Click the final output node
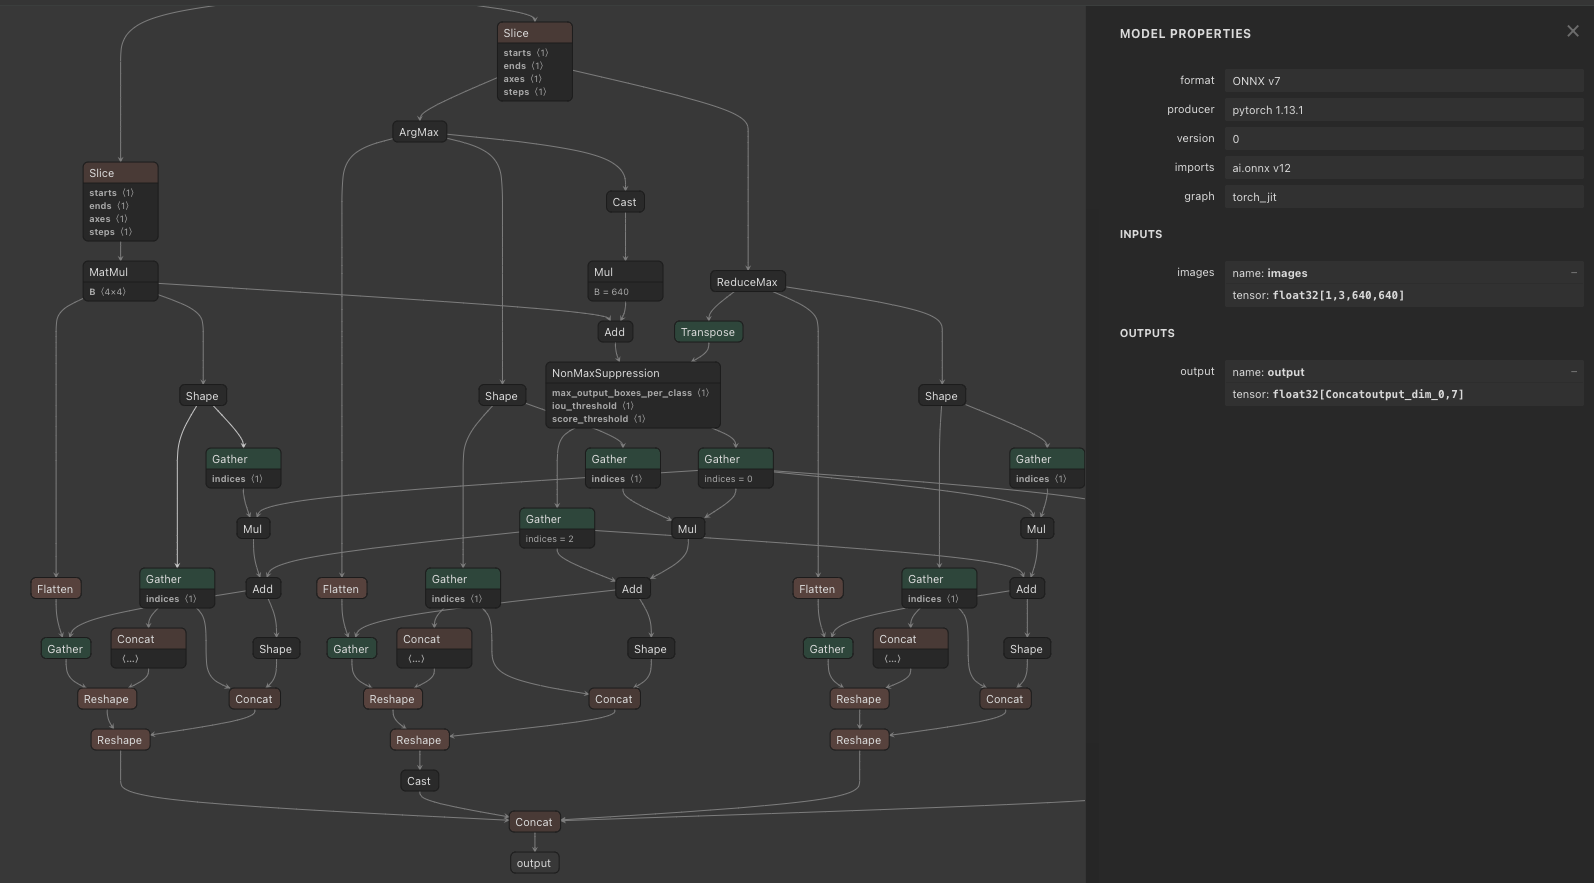The image size is (1594, 883). [533, 863]
